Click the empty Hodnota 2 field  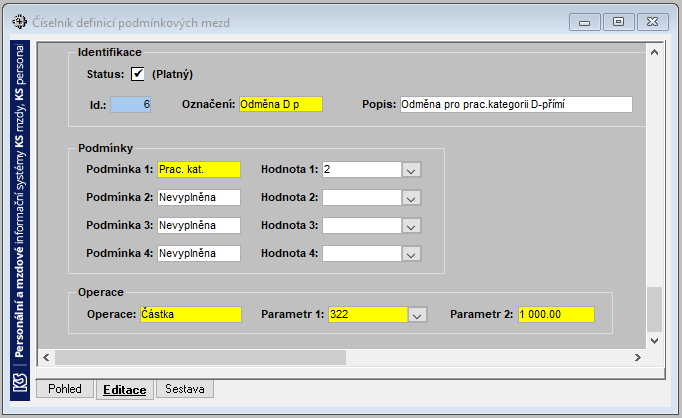pos(362,197)
